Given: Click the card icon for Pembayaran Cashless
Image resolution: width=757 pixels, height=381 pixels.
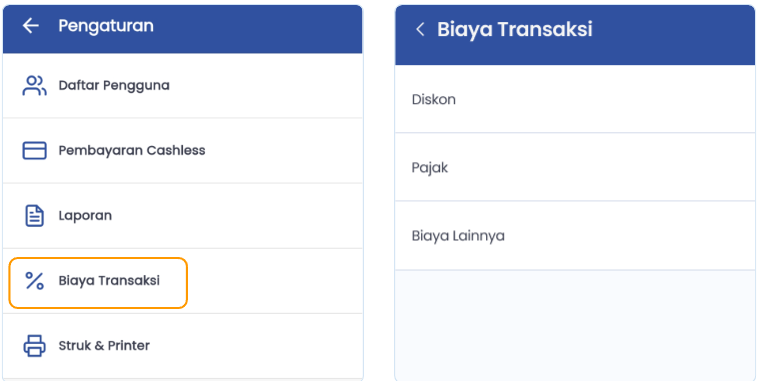Looking at the screenshot, I should (34, 150).
